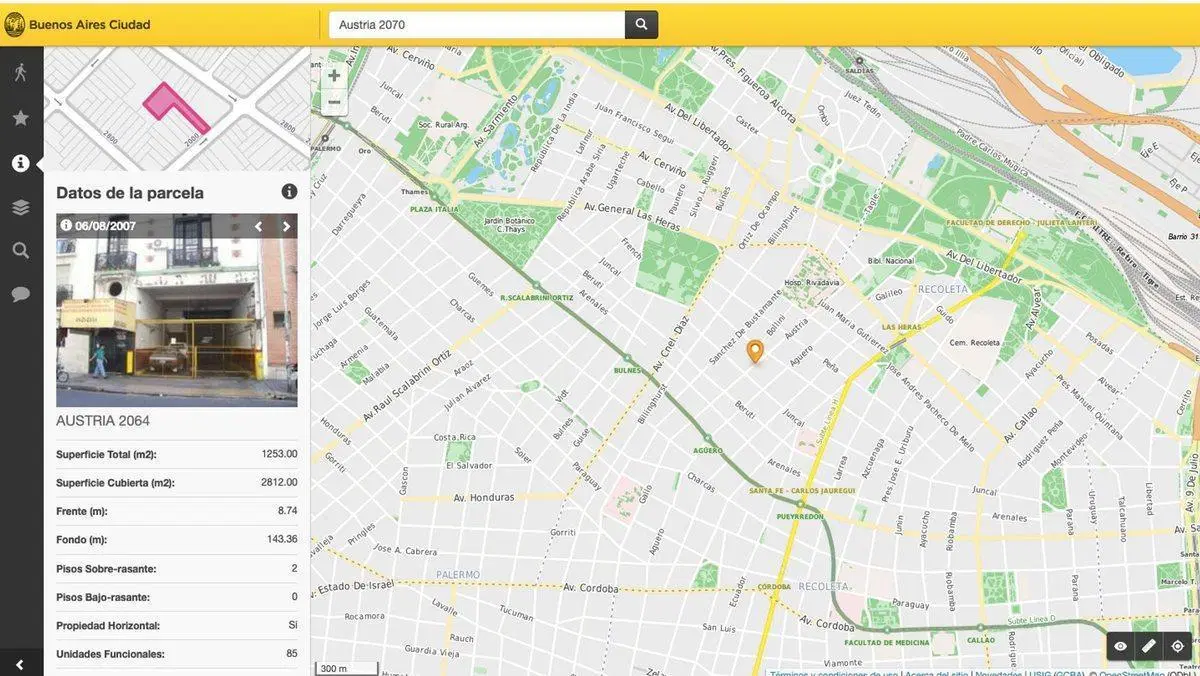This screenshot has height=676, width=1200.
Task: Click the address search field
Action: pyautogui.click(x=477, y=25)
